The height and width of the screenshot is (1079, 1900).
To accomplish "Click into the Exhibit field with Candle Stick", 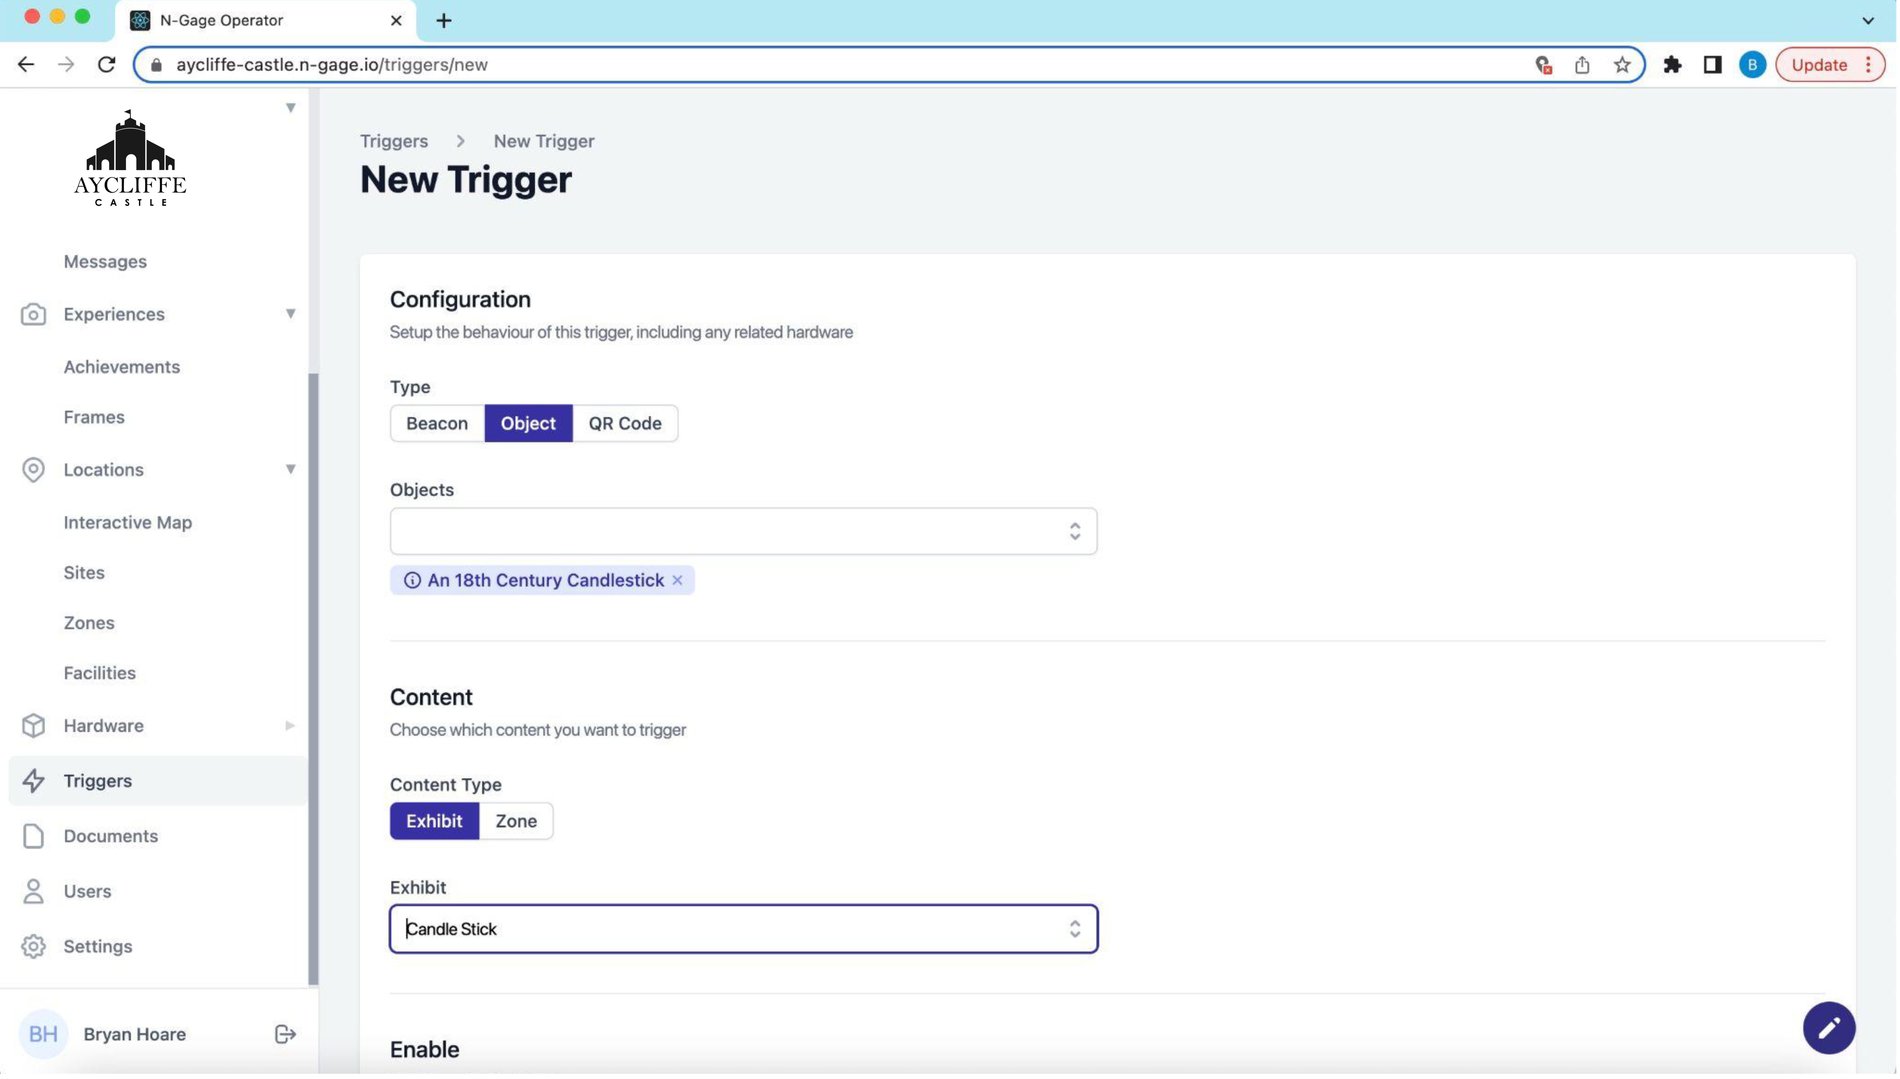I will coord(744,930).
